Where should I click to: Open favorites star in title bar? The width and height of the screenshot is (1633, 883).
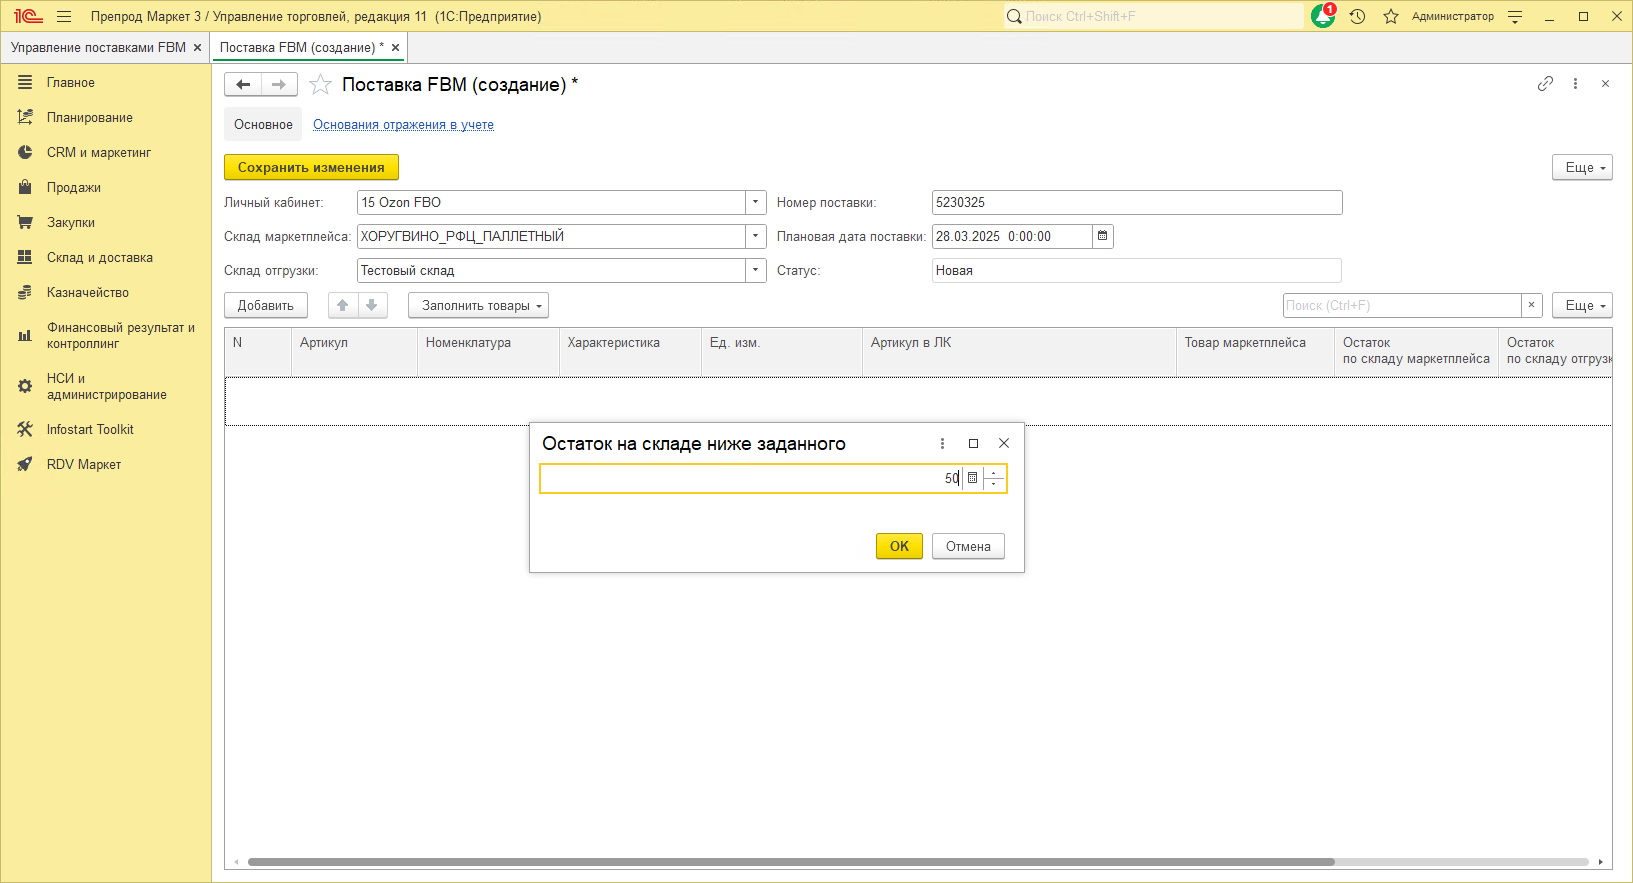point(1390,16)
